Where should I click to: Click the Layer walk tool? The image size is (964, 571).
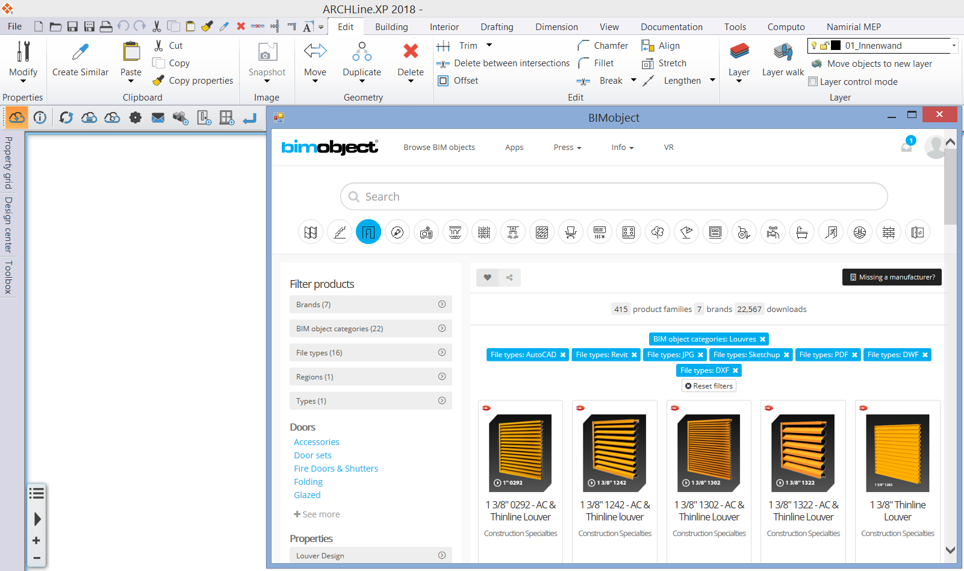[x=783, y=60]
